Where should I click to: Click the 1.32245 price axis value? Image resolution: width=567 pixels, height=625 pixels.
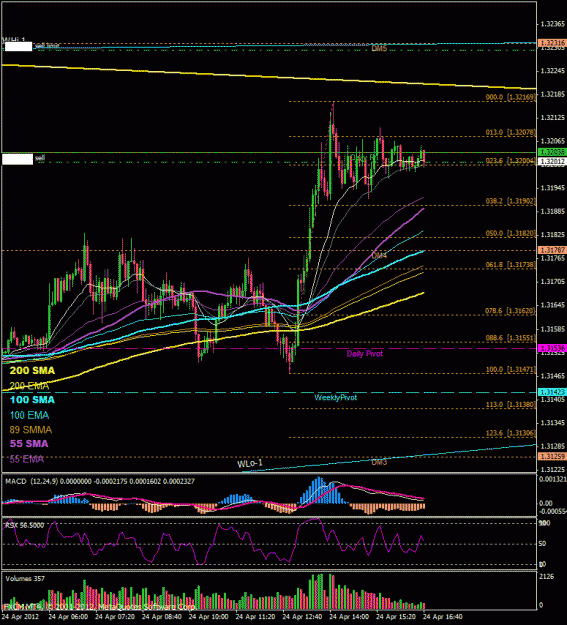coord(553,71)
